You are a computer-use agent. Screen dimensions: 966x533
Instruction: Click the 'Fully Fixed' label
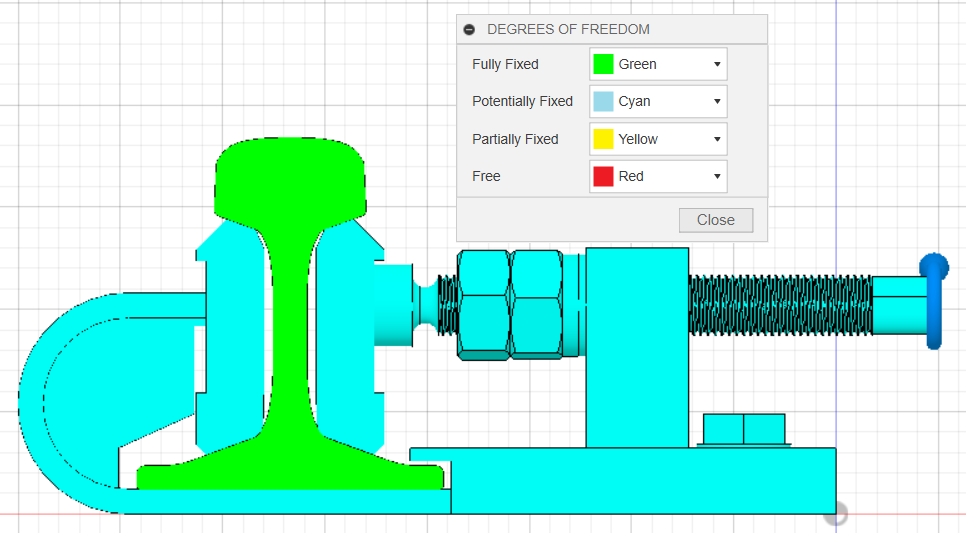pyautogui.click(x=505, y=64)
